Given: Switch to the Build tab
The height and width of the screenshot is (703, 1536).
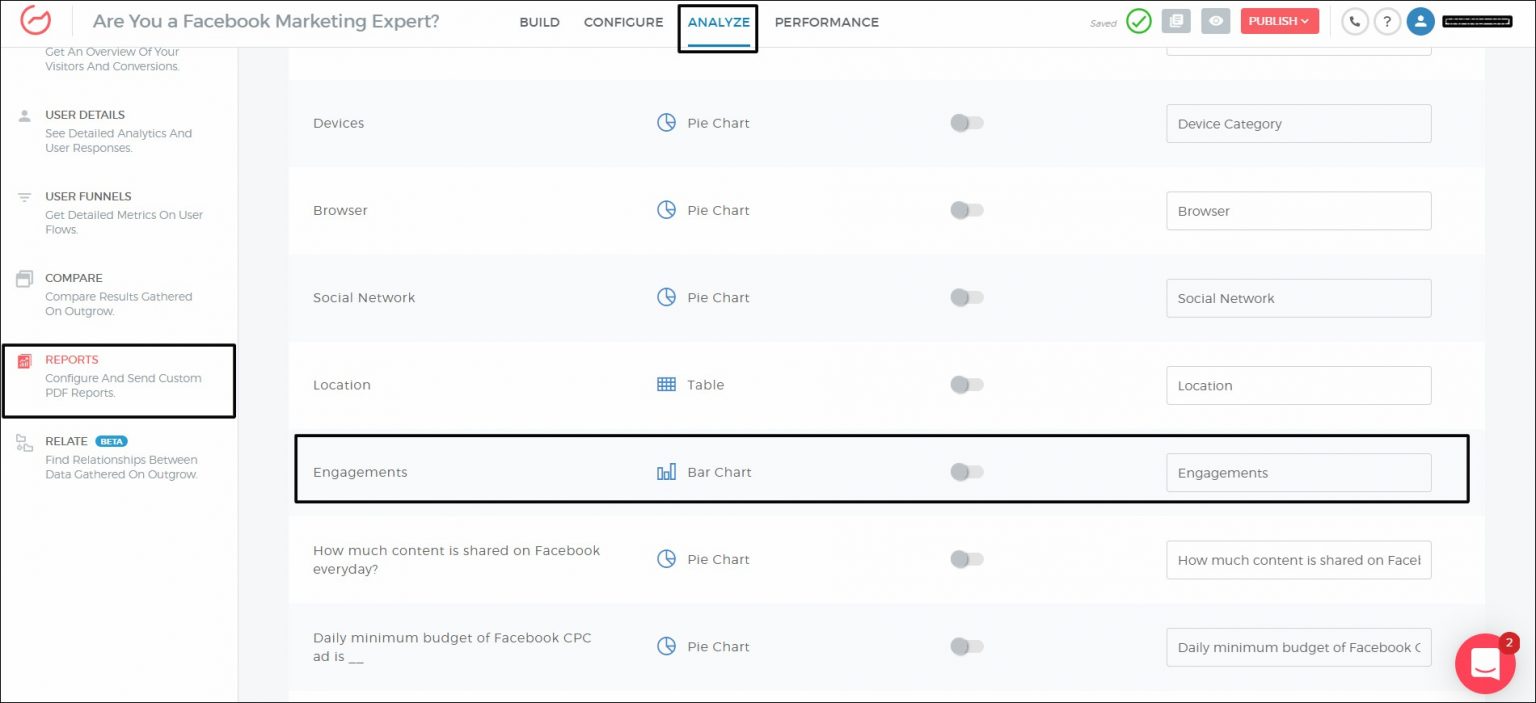Looking at the screenshot, I should 539,22.
